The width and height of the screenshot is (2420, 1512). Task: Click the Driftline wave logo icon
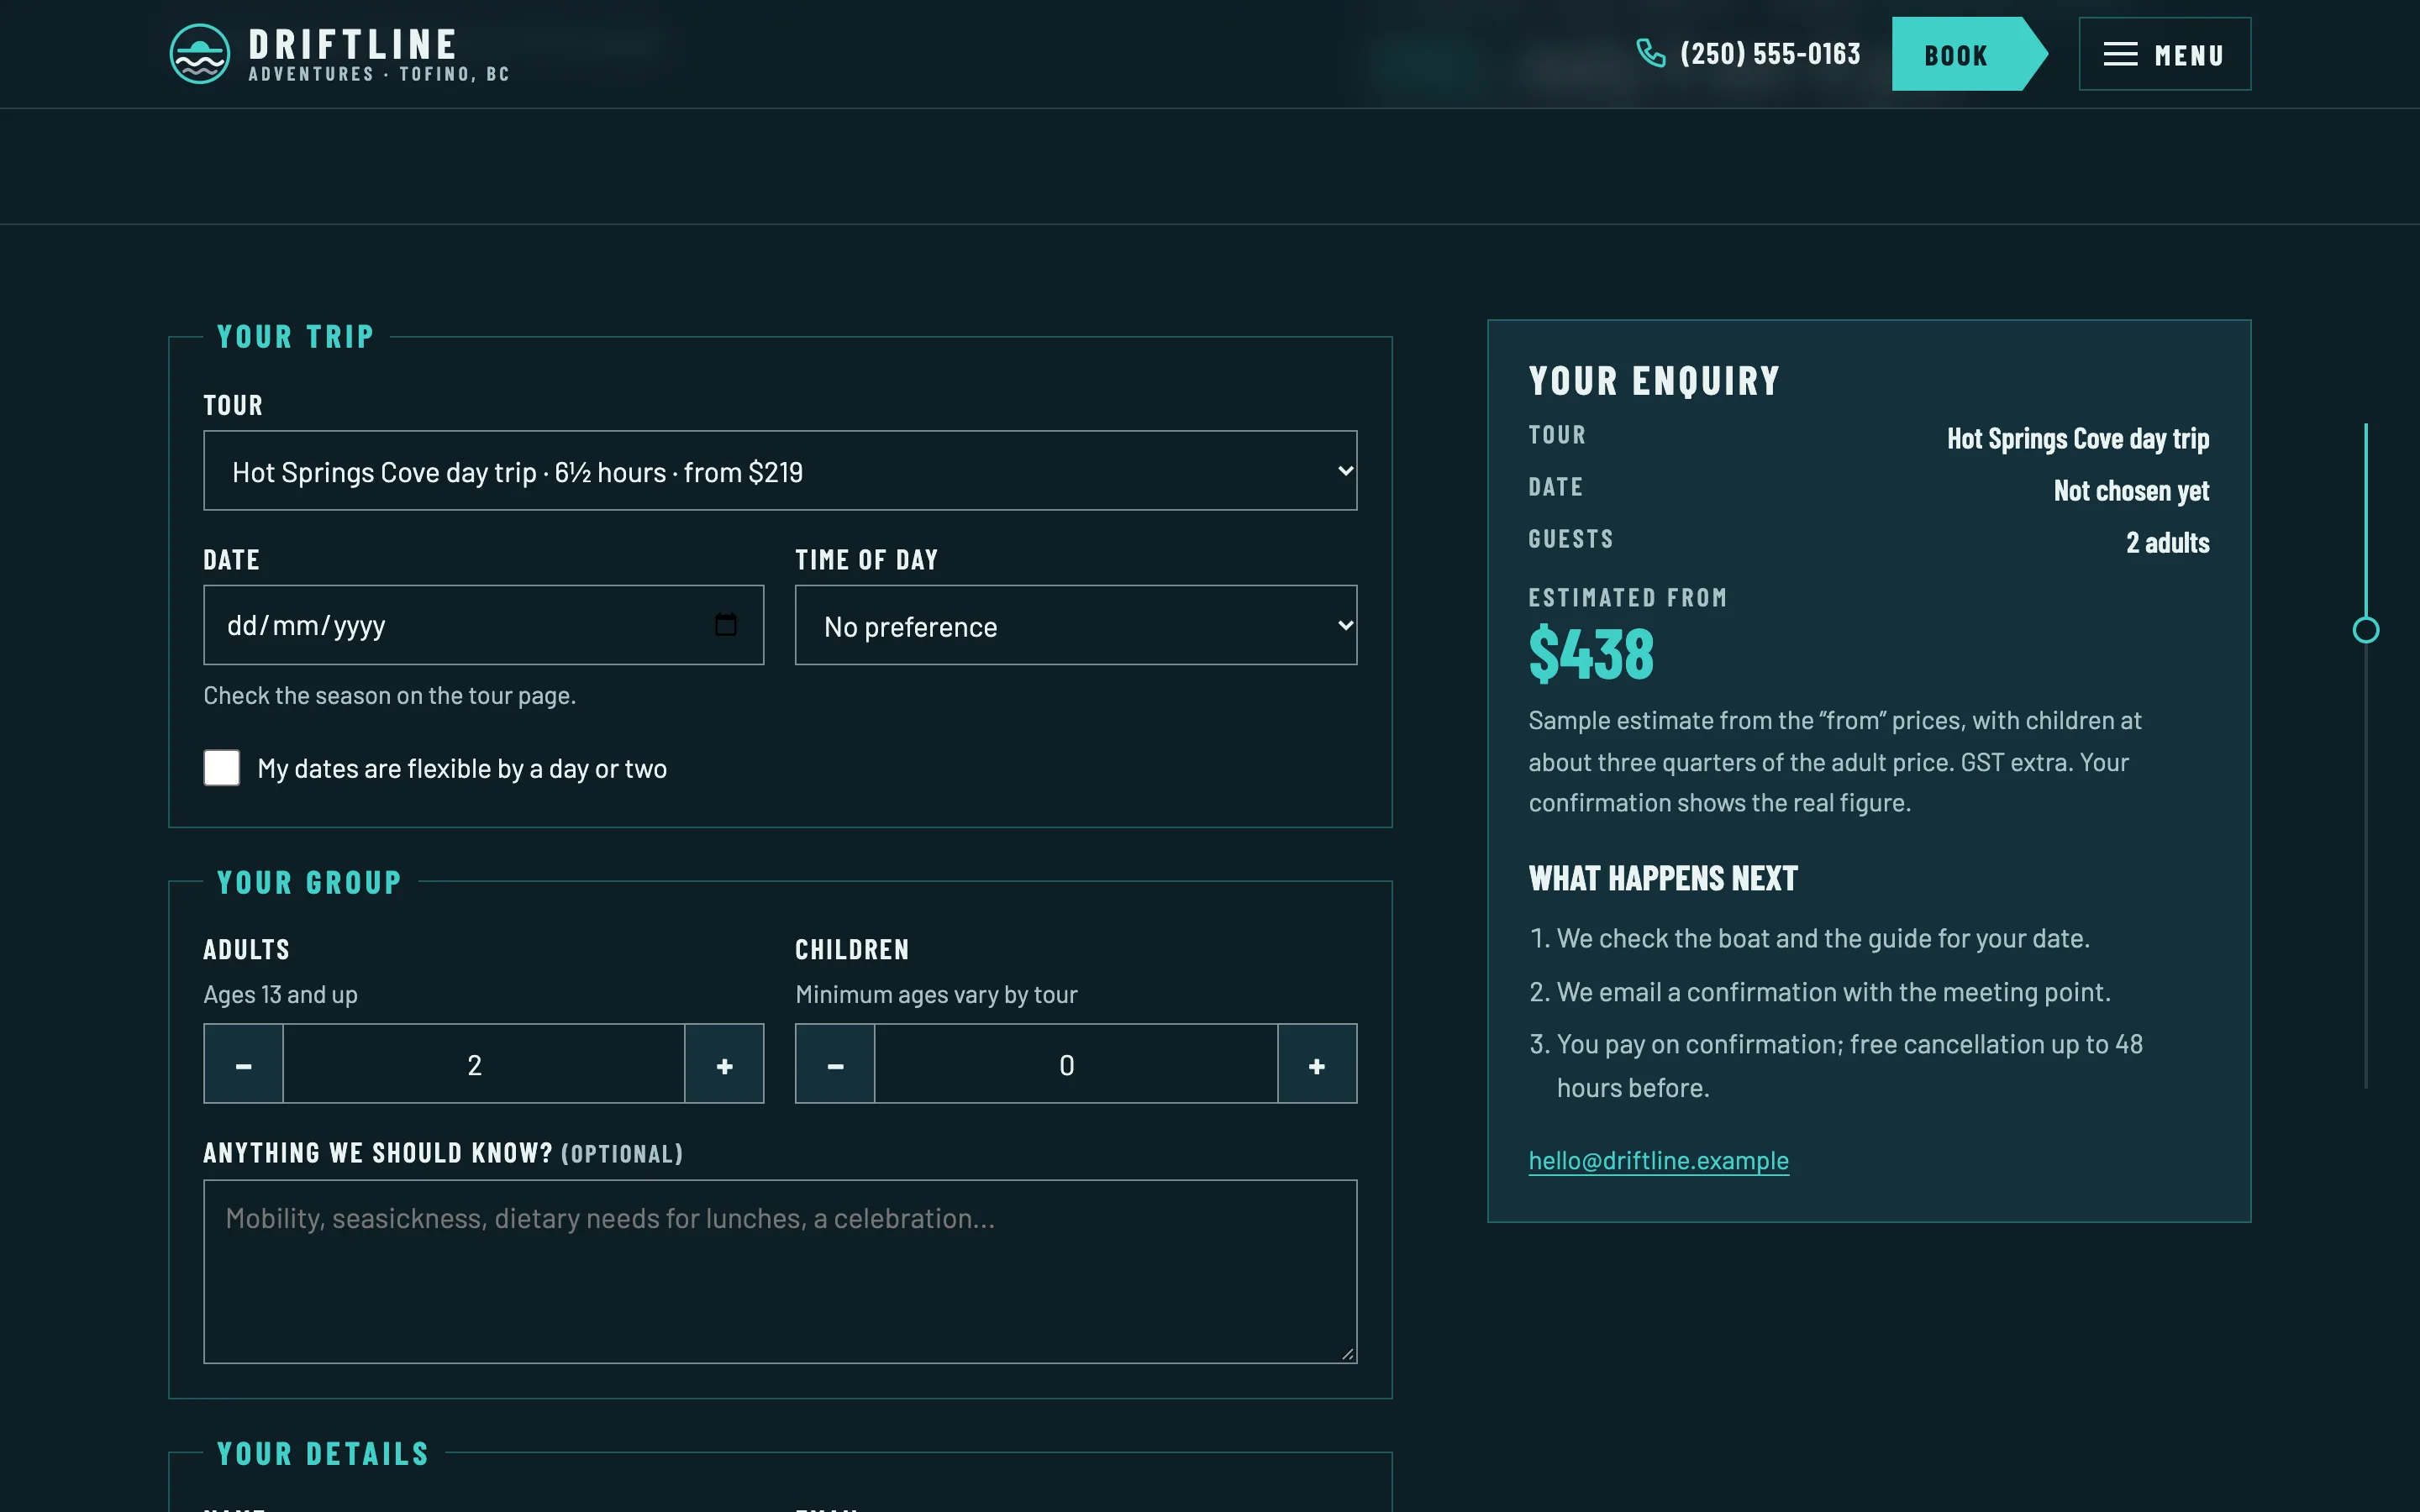point(200,54)
